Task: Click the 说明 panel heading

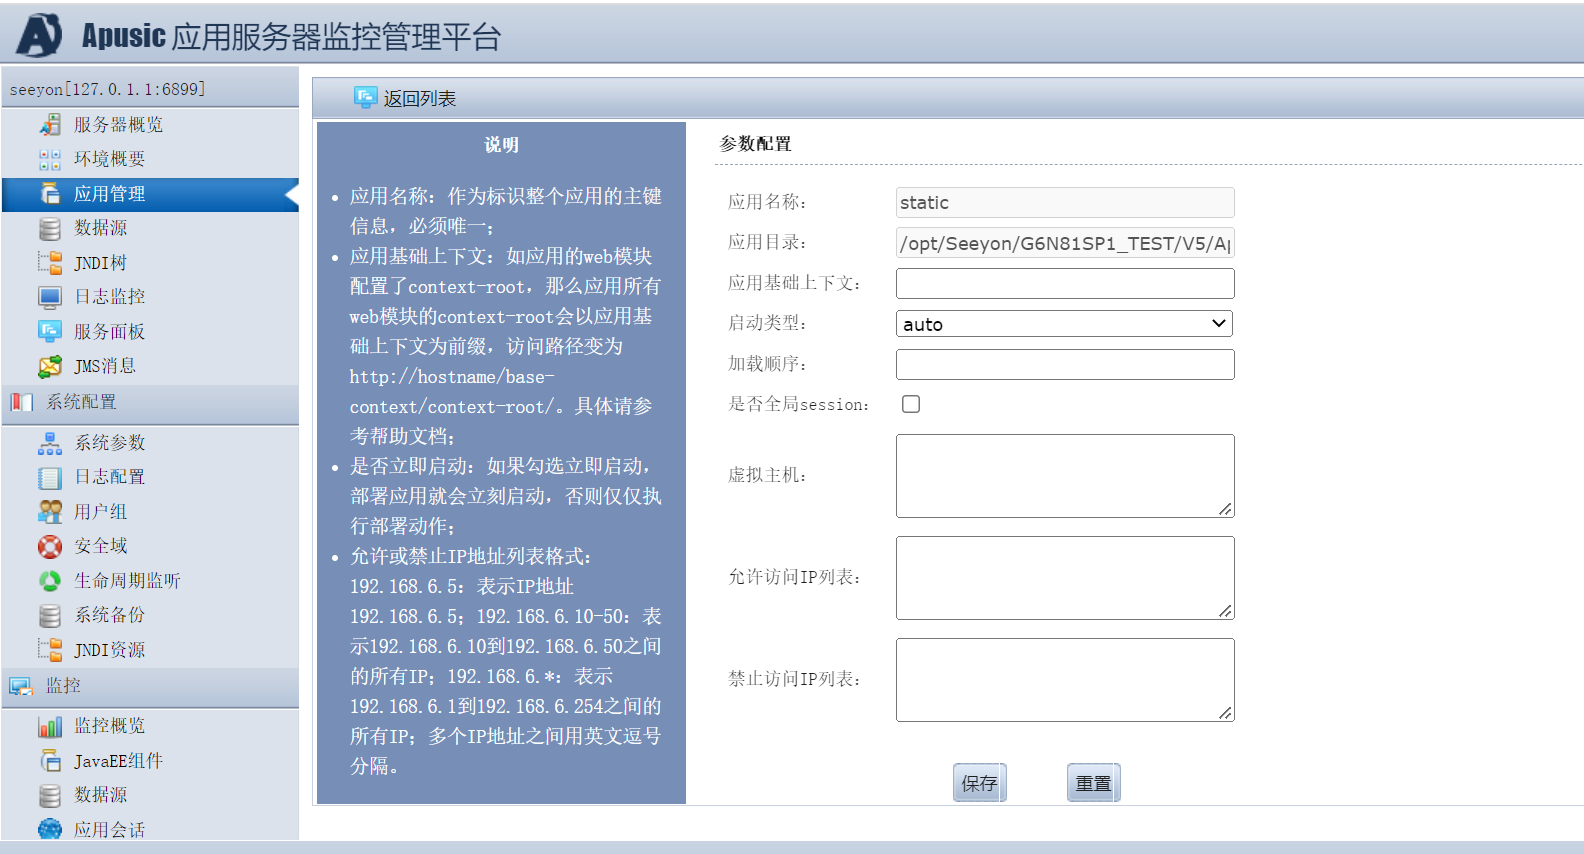Action: click(502, 145)
